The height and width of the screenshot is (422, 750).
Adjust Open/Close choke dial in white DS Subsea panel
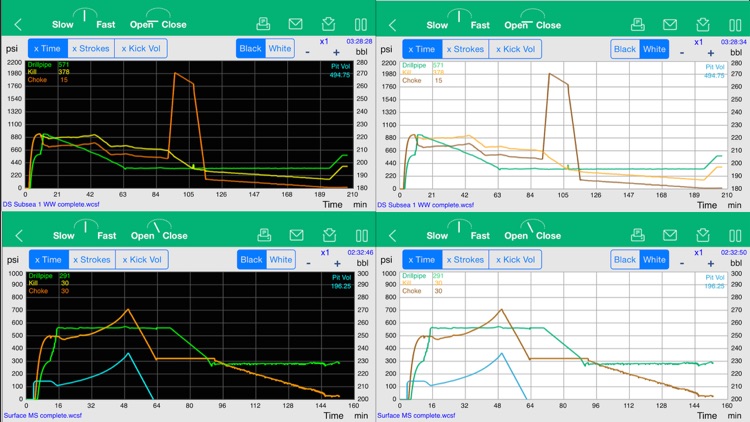[532, 16]
